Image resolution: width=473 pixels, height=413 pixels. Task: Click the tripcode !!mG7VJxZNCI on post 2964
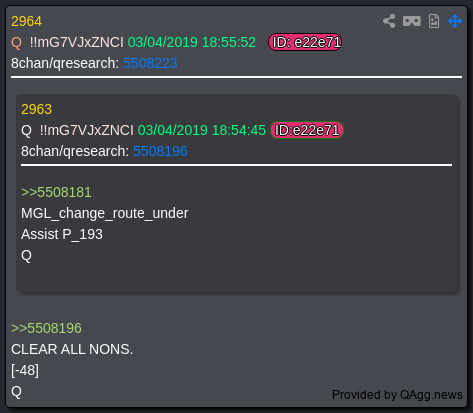[x=76, y=42]
